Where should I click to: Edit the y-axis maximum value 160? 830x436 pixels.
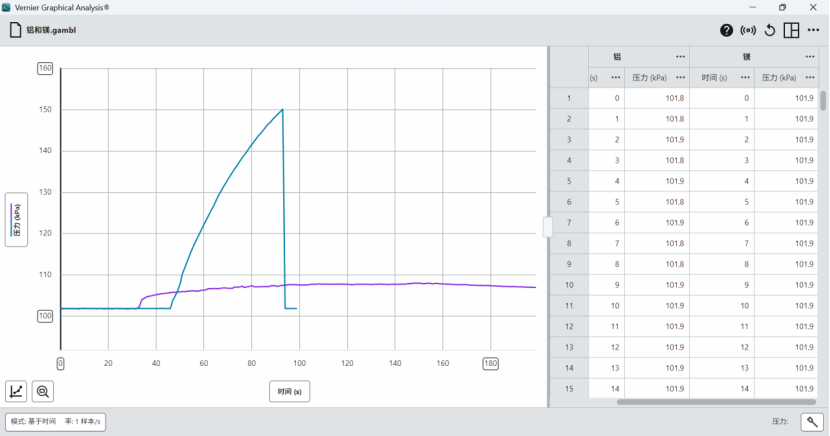45,68
